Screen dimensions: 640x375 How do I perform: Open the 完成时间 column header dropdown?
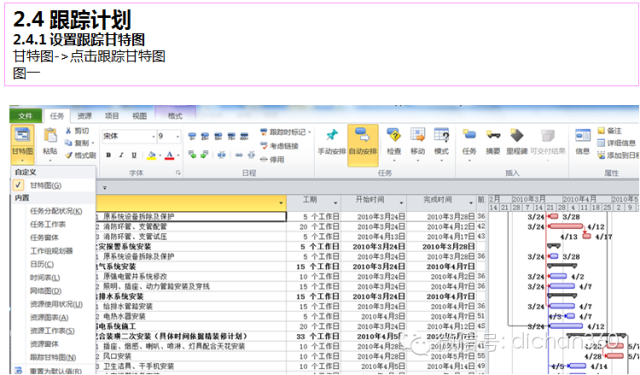click(x=471, y=203)
